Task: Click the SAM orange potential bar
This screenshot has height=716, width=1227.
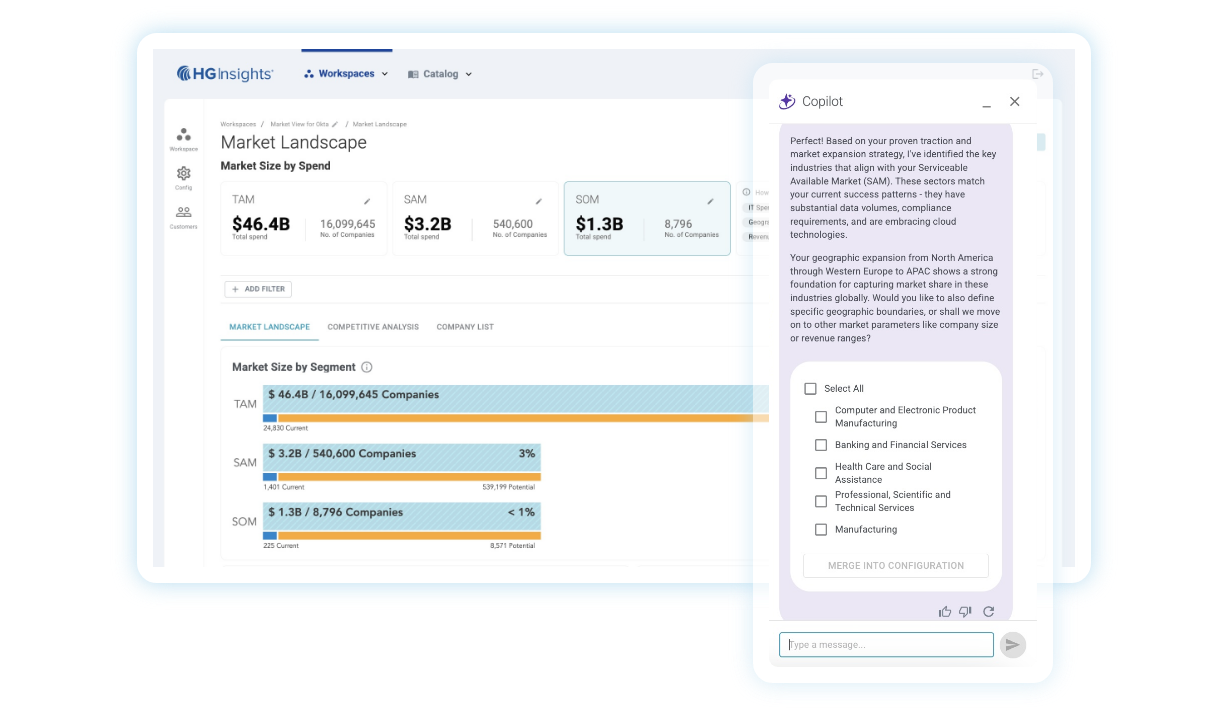Action: pos(409,477)
